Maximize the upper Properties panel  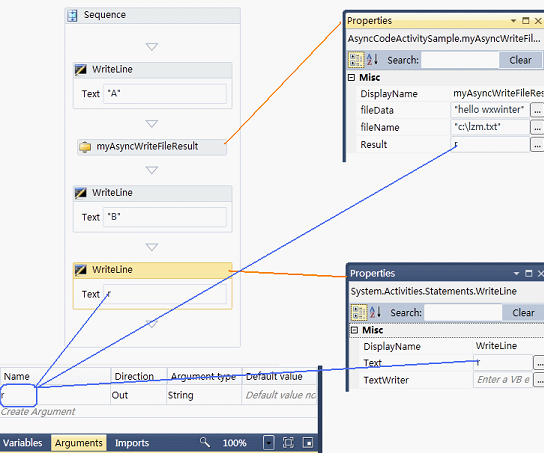point(526,21)
